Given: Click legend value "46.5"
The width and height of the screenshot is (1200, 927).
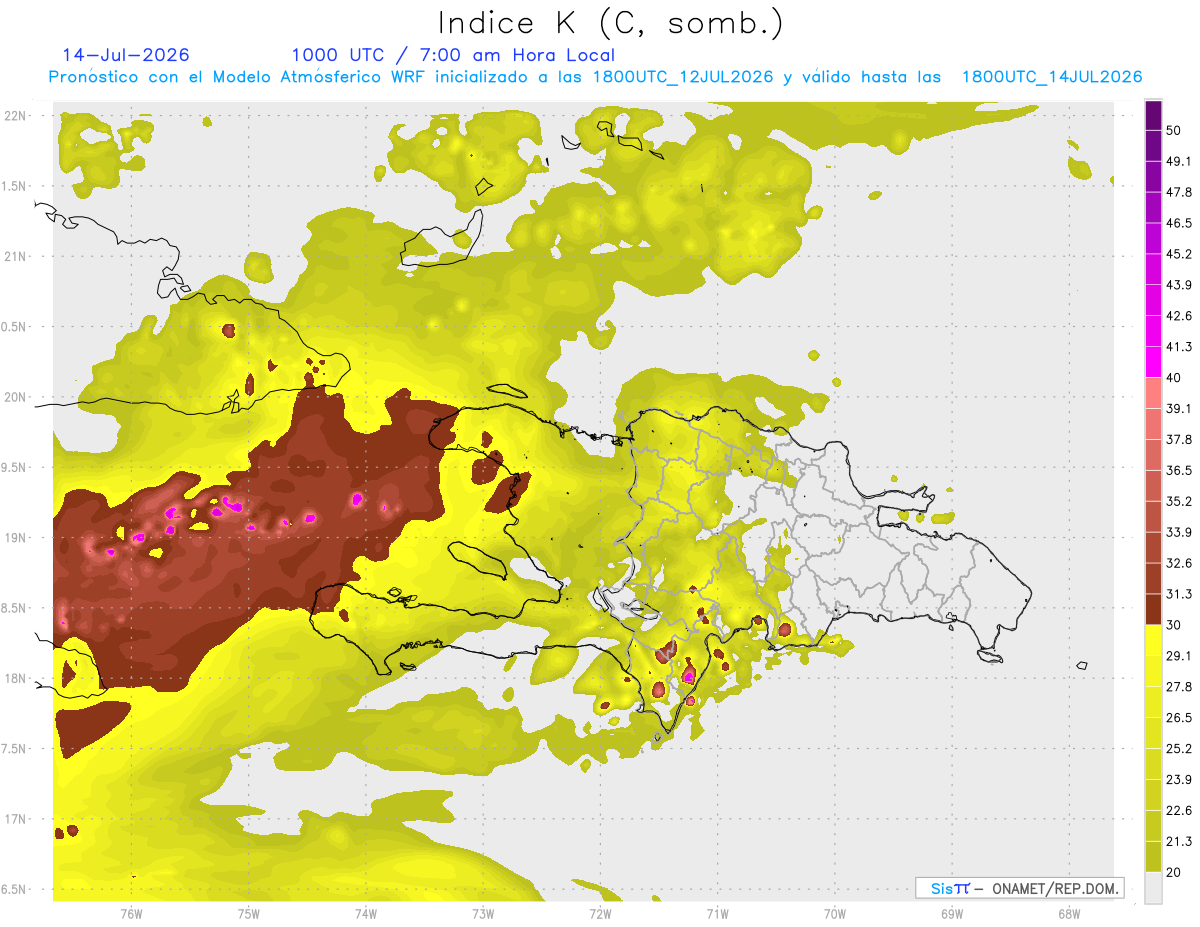Looking at the screenshot, I should [x=1179, y=224].
